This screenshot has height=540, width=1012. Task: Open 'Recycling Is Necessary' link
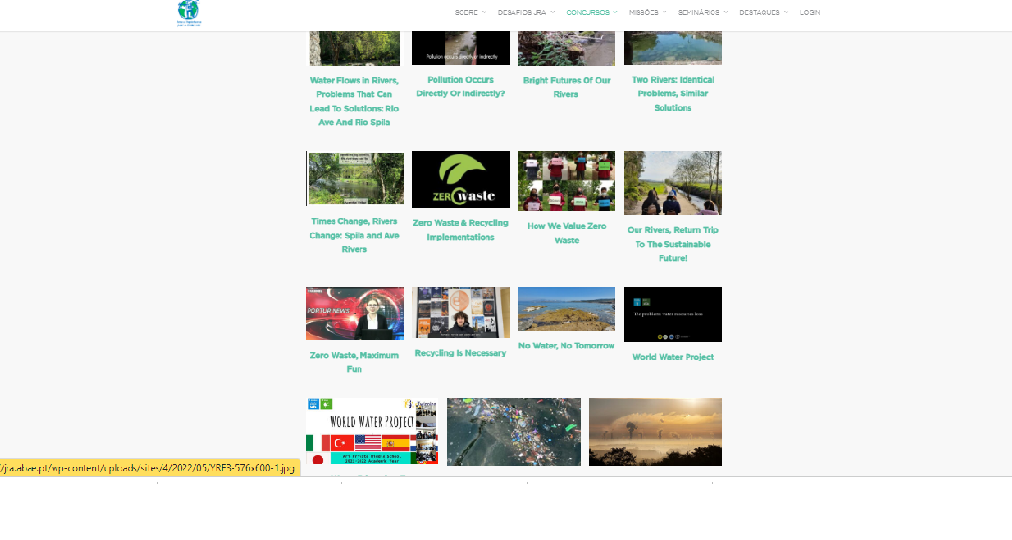(x=460, y=353)
